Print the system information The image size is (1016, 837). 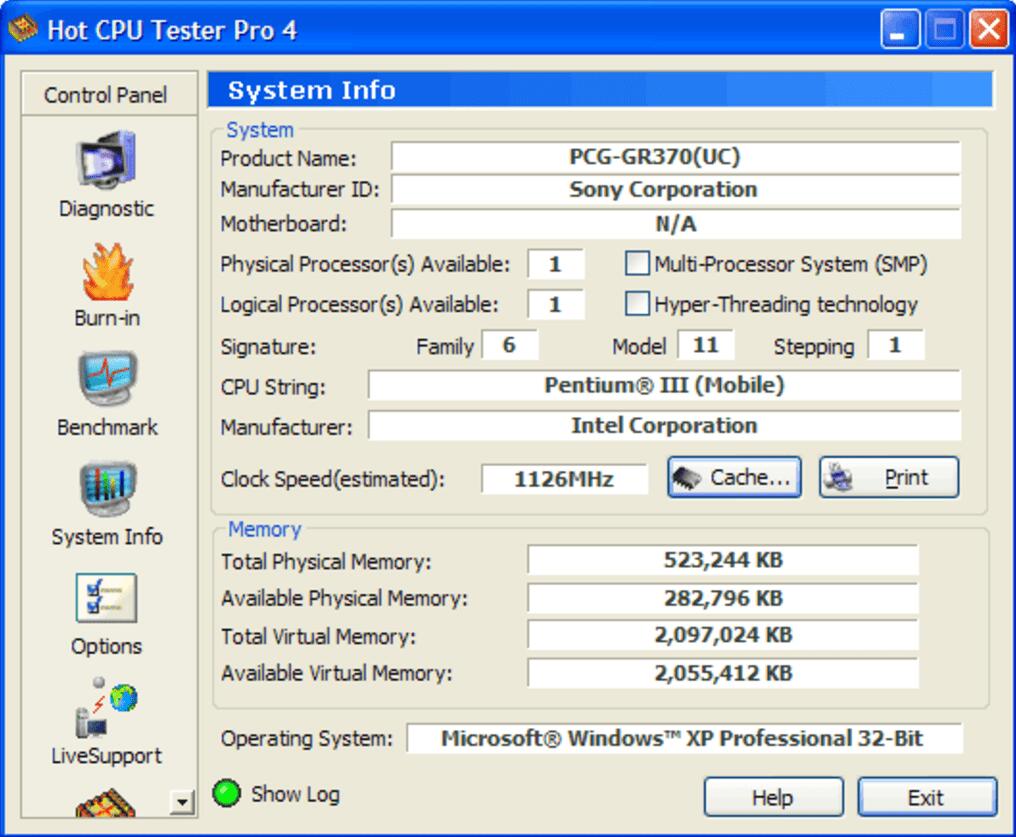point(888,478)
